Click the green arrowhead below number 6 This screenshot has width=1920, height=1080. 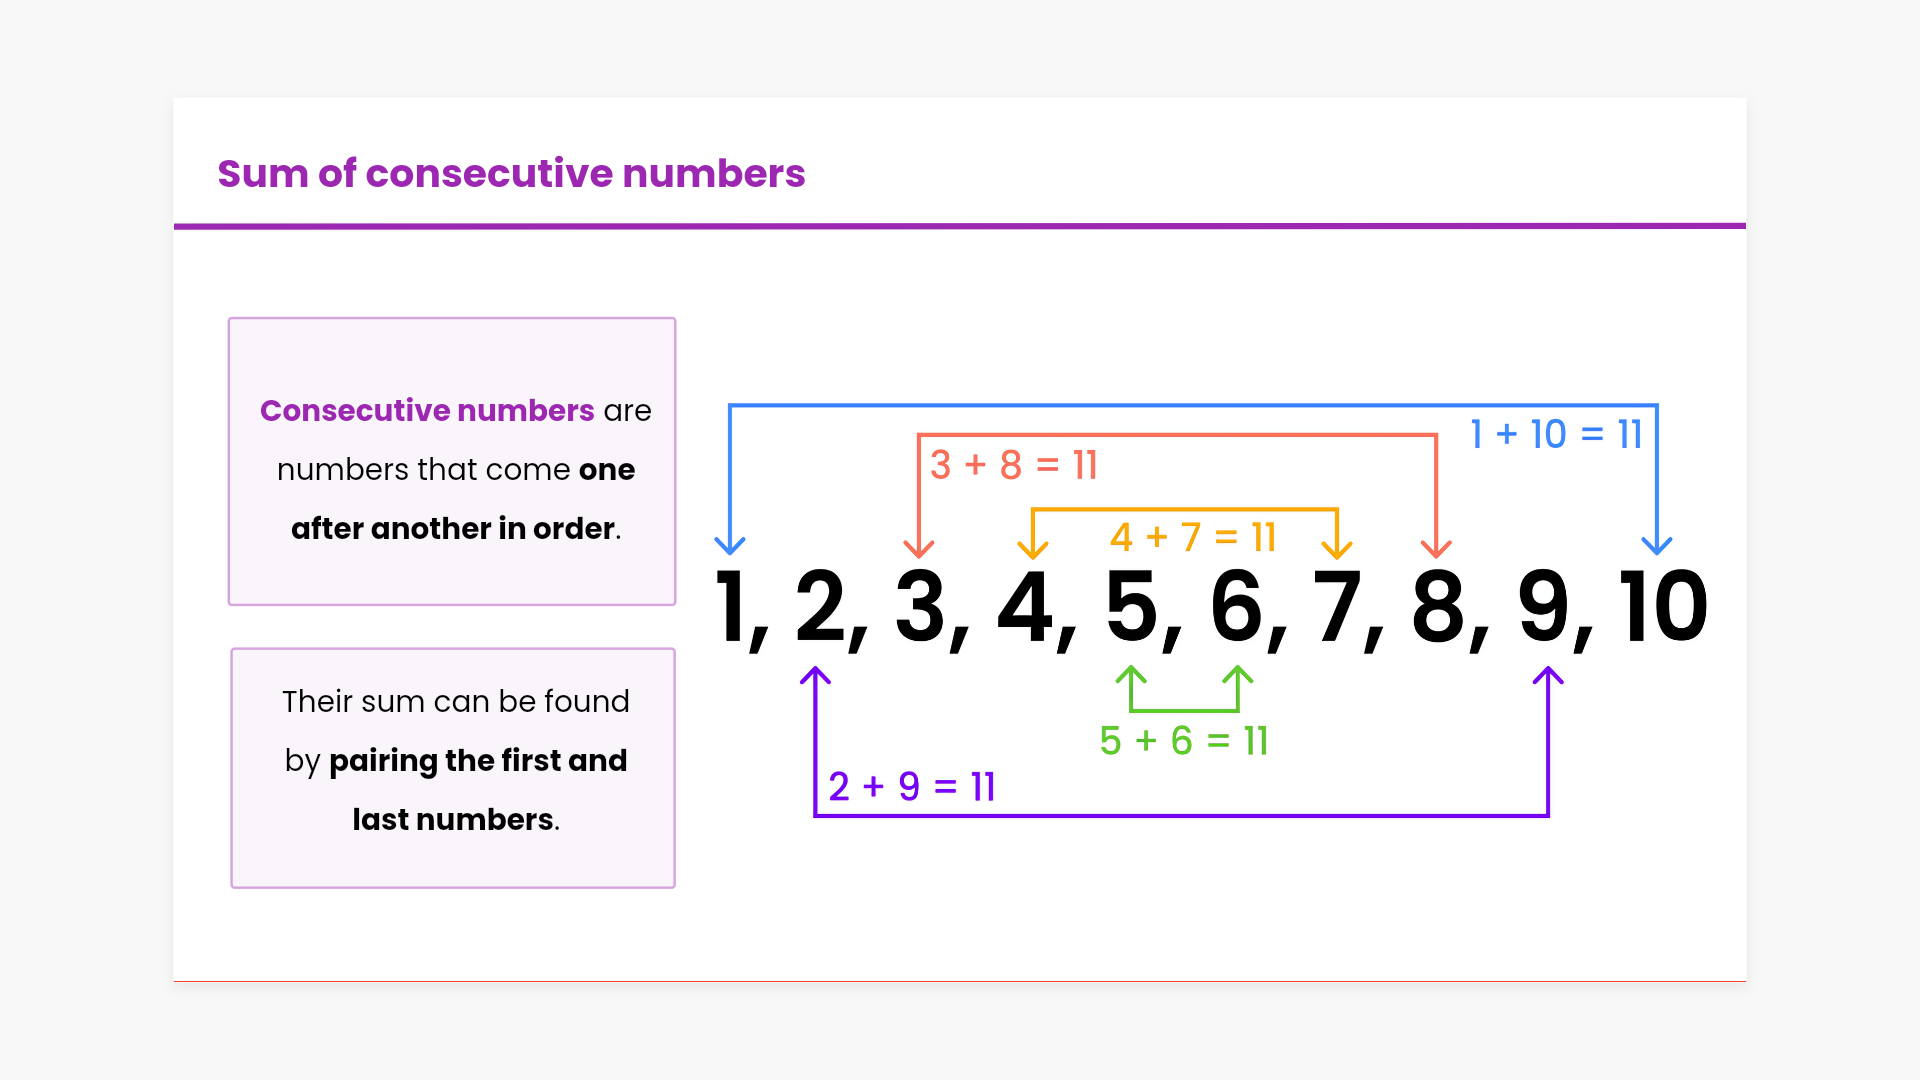[x=1238, y=675]
